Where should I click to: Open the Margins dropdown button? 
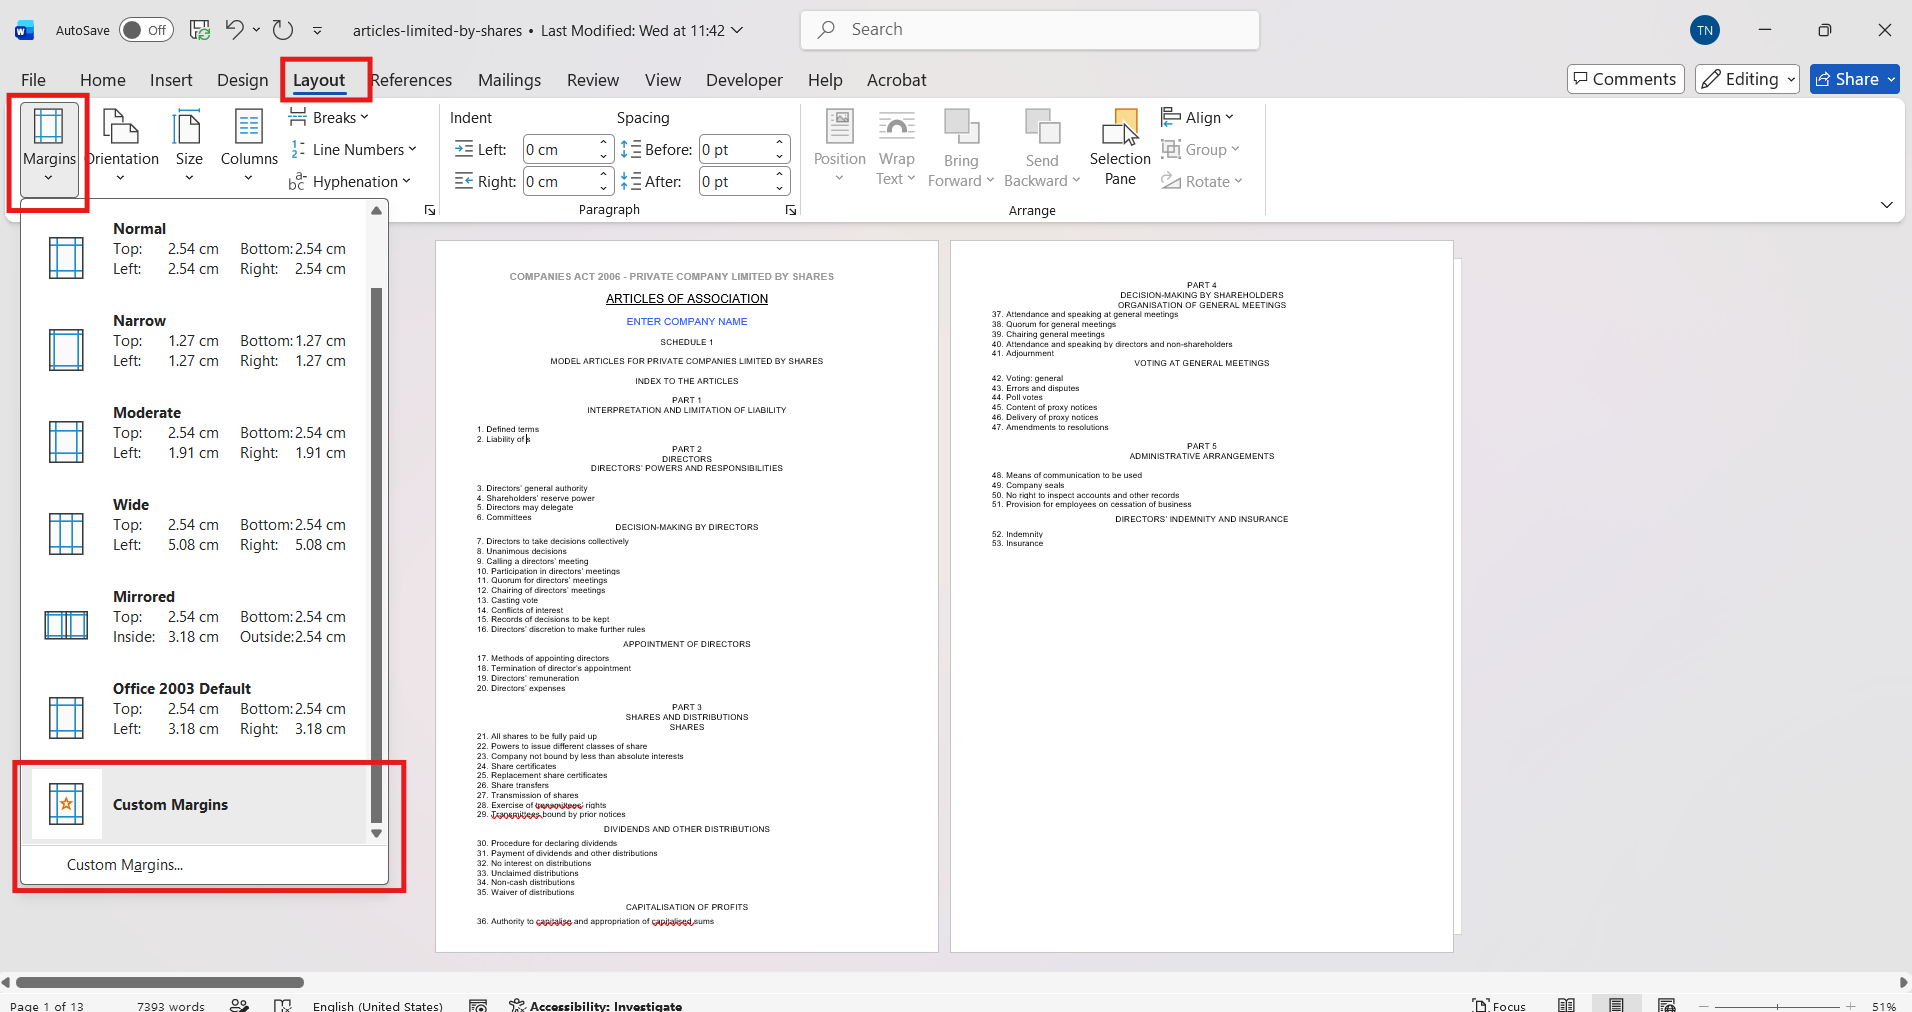[49, 148]
